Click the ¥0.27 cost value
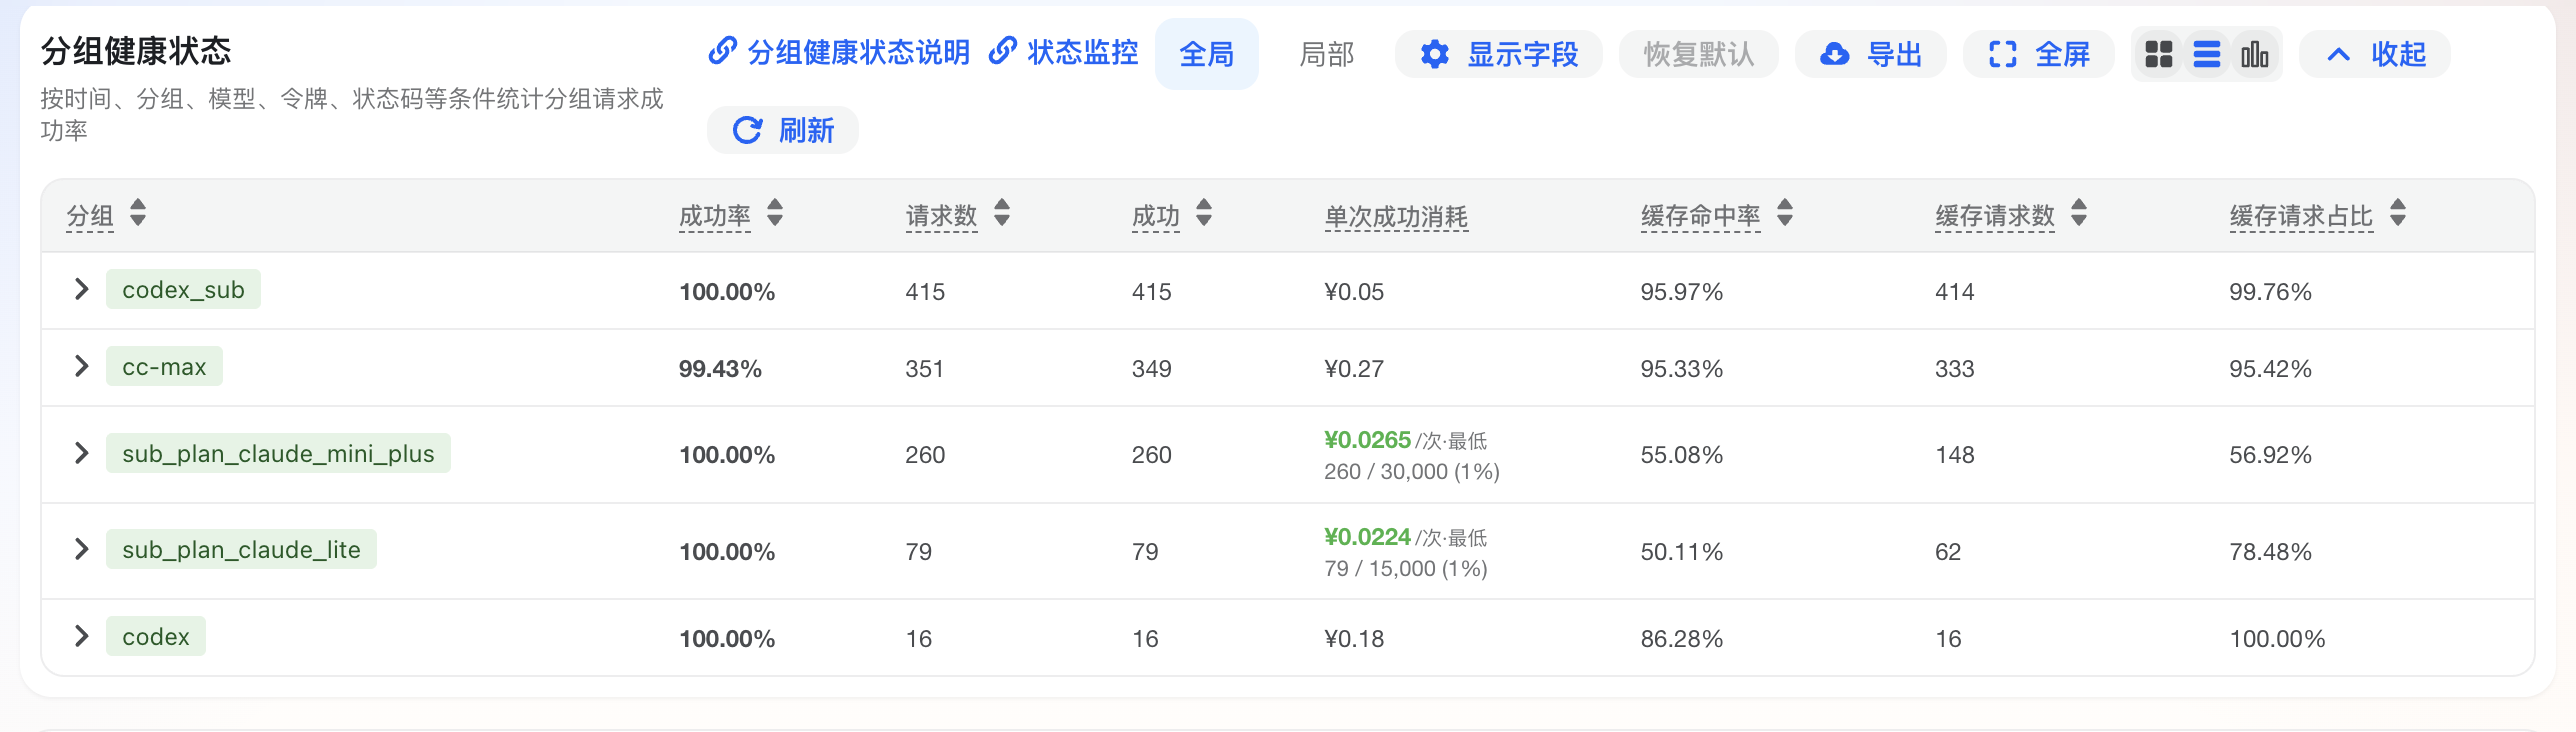 tap(1354, 369)
